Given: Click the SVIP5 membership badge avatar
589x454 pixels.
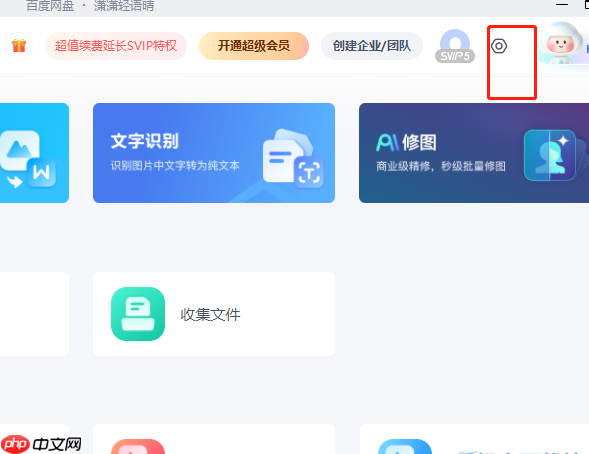Looking at the screenshot, I should coord(455,46).
